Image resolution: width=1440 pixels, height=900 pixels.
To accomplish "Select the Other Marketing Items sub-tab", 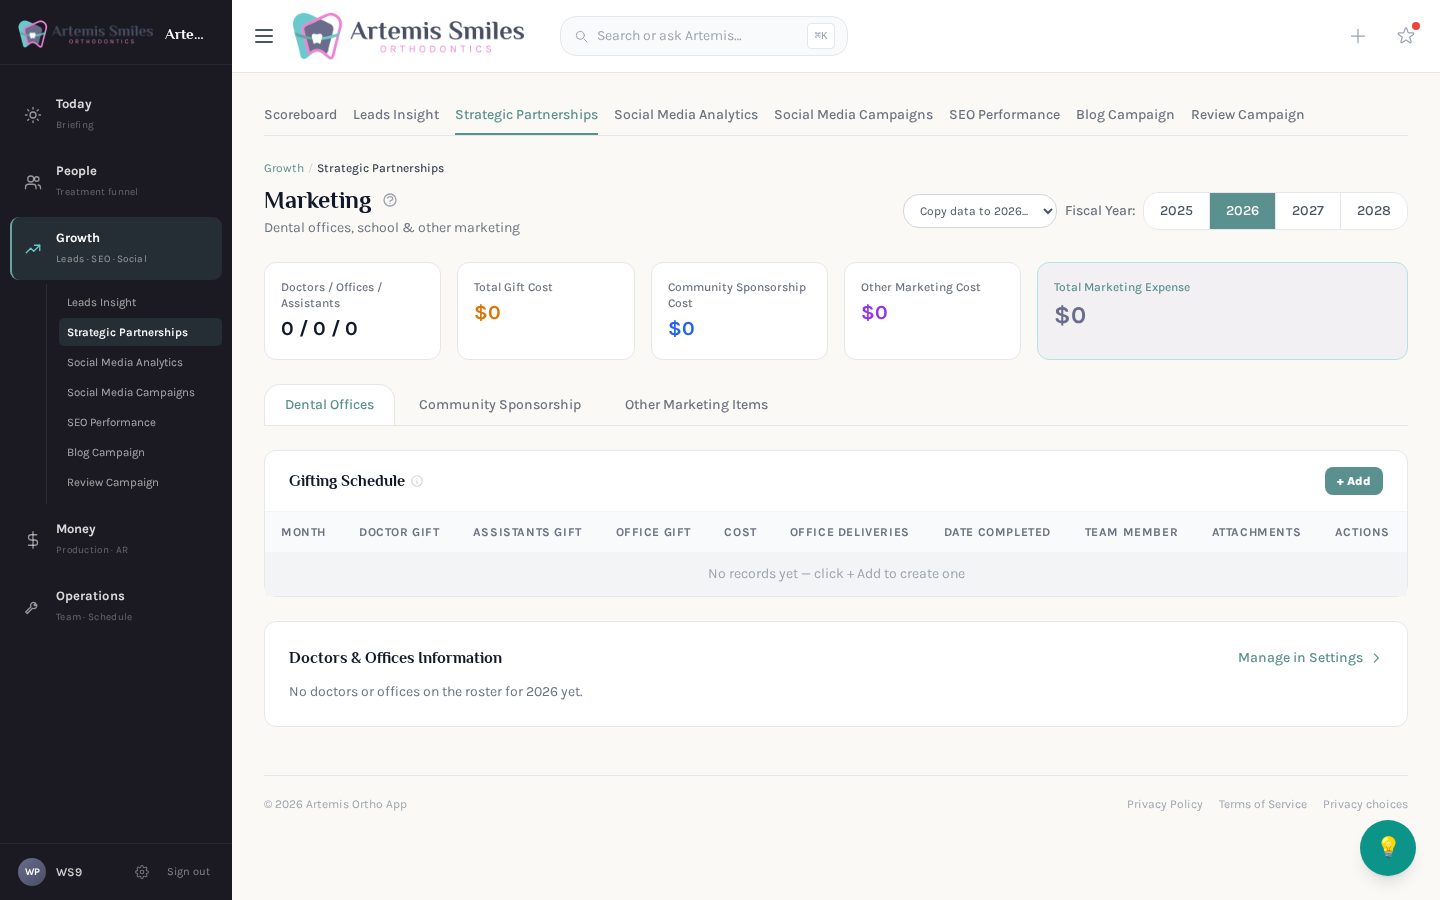I will pos(696,405).
